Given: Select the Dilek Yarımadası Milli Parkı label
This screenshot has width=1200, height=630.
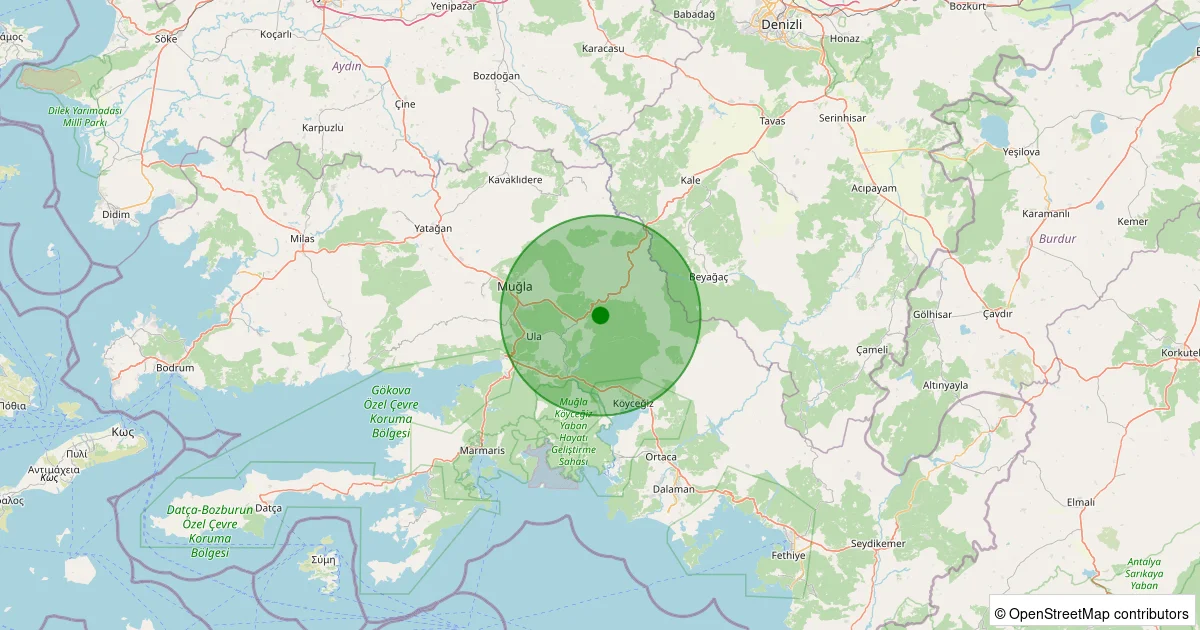Looking at the screenshot, I should click(x=85, y=116).
